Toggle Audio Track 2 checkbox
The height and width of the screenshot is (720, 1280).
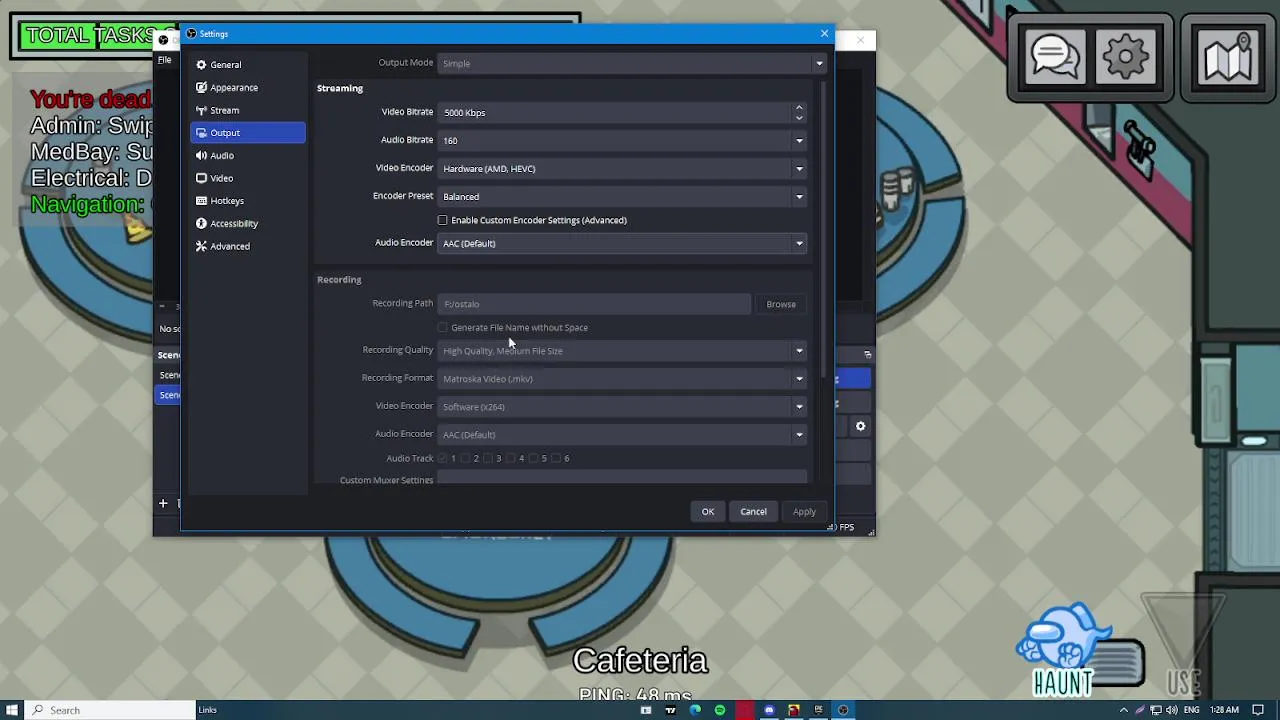coord(465,458)
